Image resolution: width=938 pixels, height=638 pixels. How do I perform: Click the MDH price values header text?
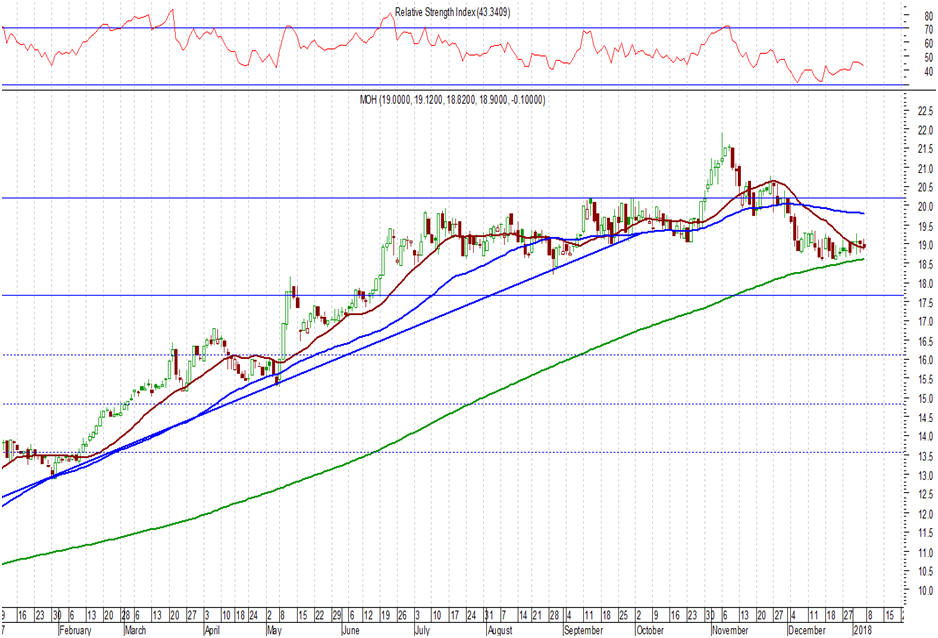coord(452,100)
